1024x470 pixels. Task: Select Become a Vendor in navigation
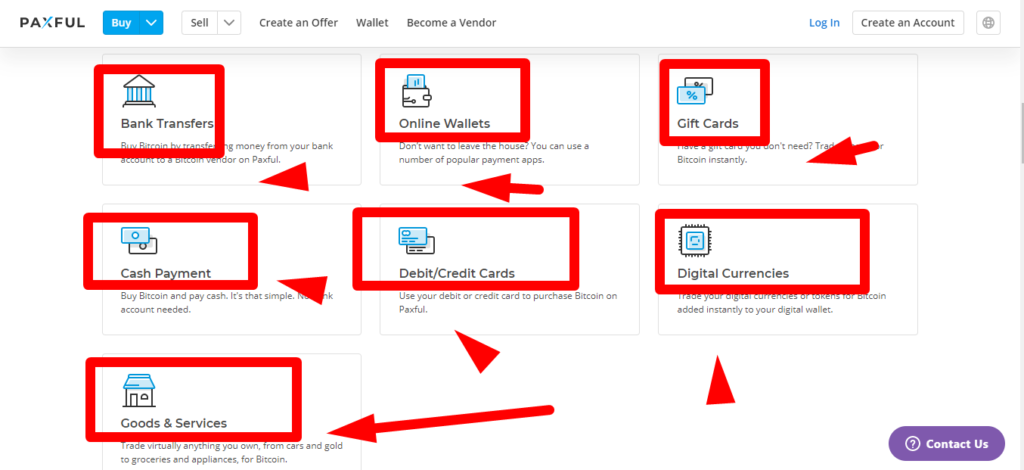click(x=451, y=23)
